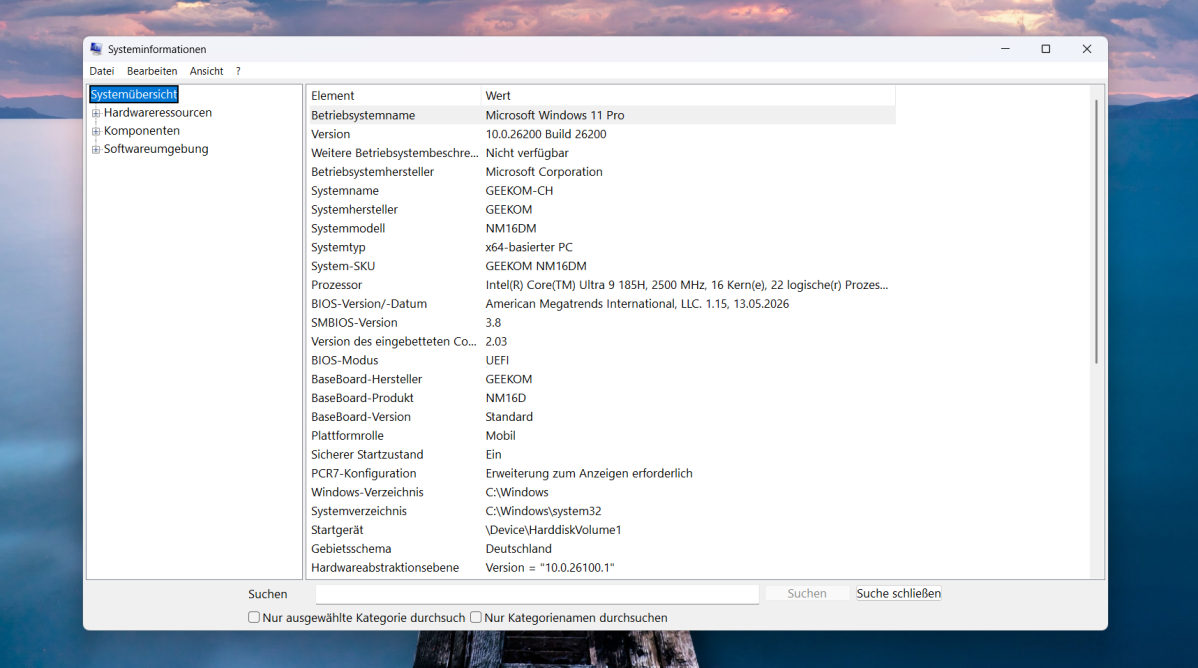Open the Bearbeiten menu
Viewport: 1198px width, 668px height.
[152, 71]
